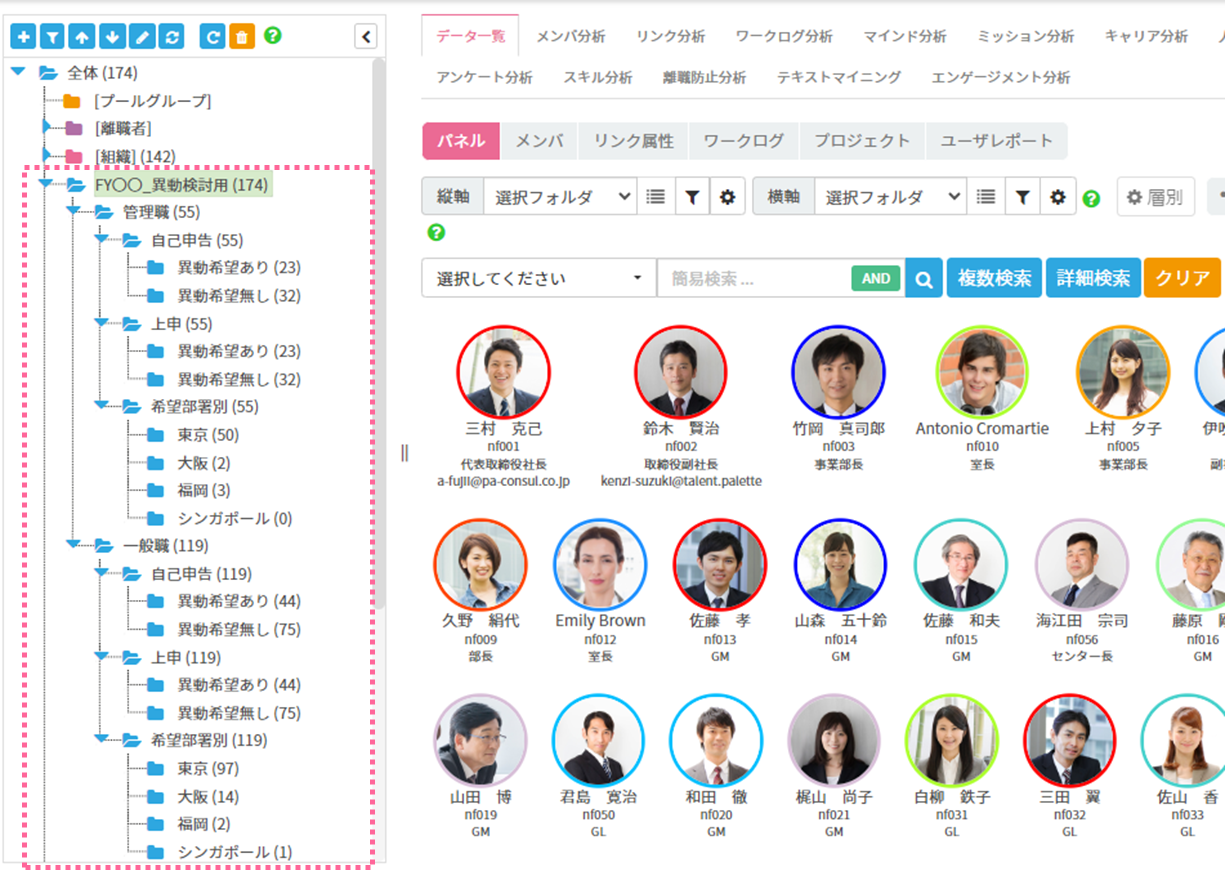The width and height of the screenshot is (1225, 870).
Task: Click the pencil edit folder icon
Action: (142, 37)
